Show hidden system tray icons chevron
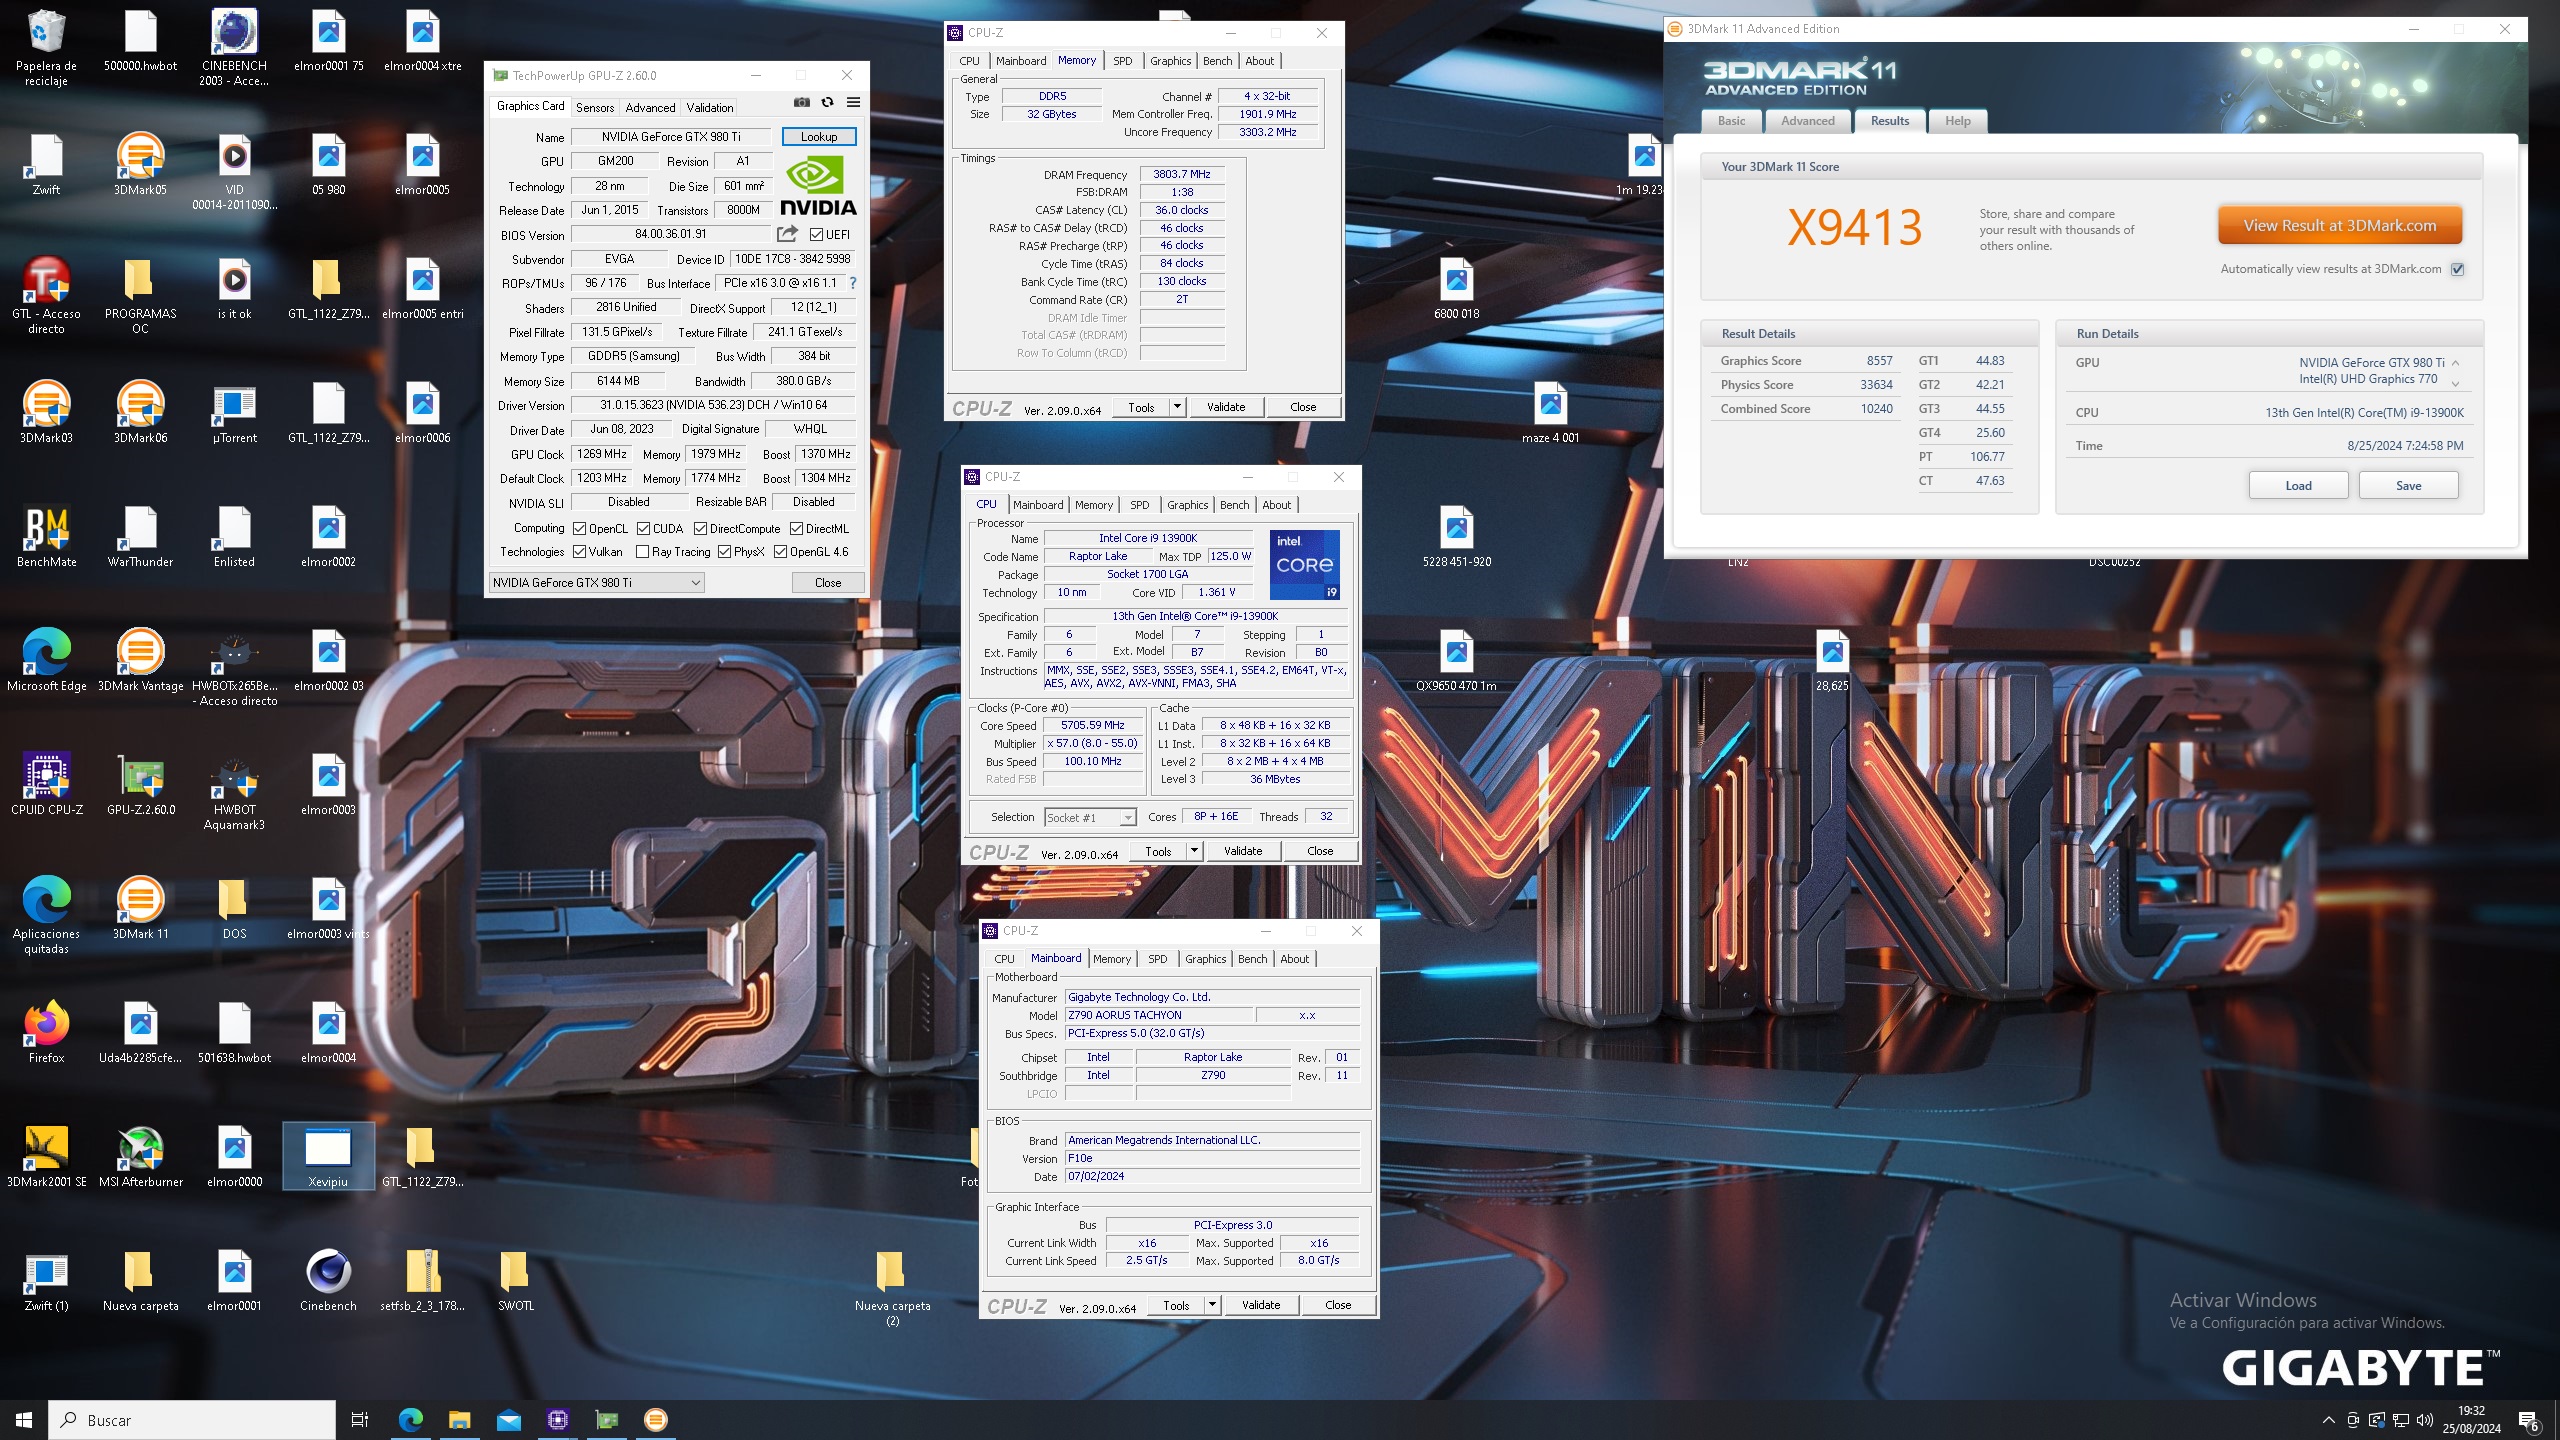 tap(2328, 1420)
